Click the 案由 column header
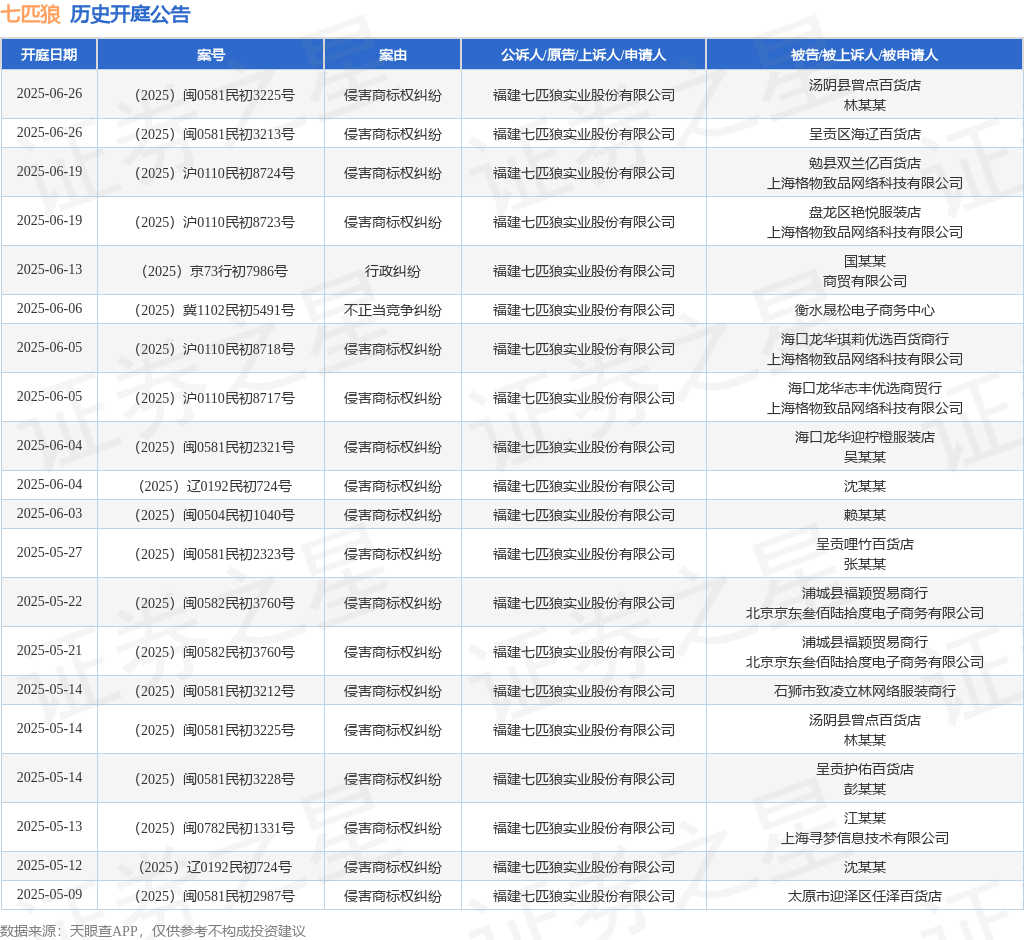The height and width of the screenshot is (940, 1024). pyautogui.click(x=392, y=55)
